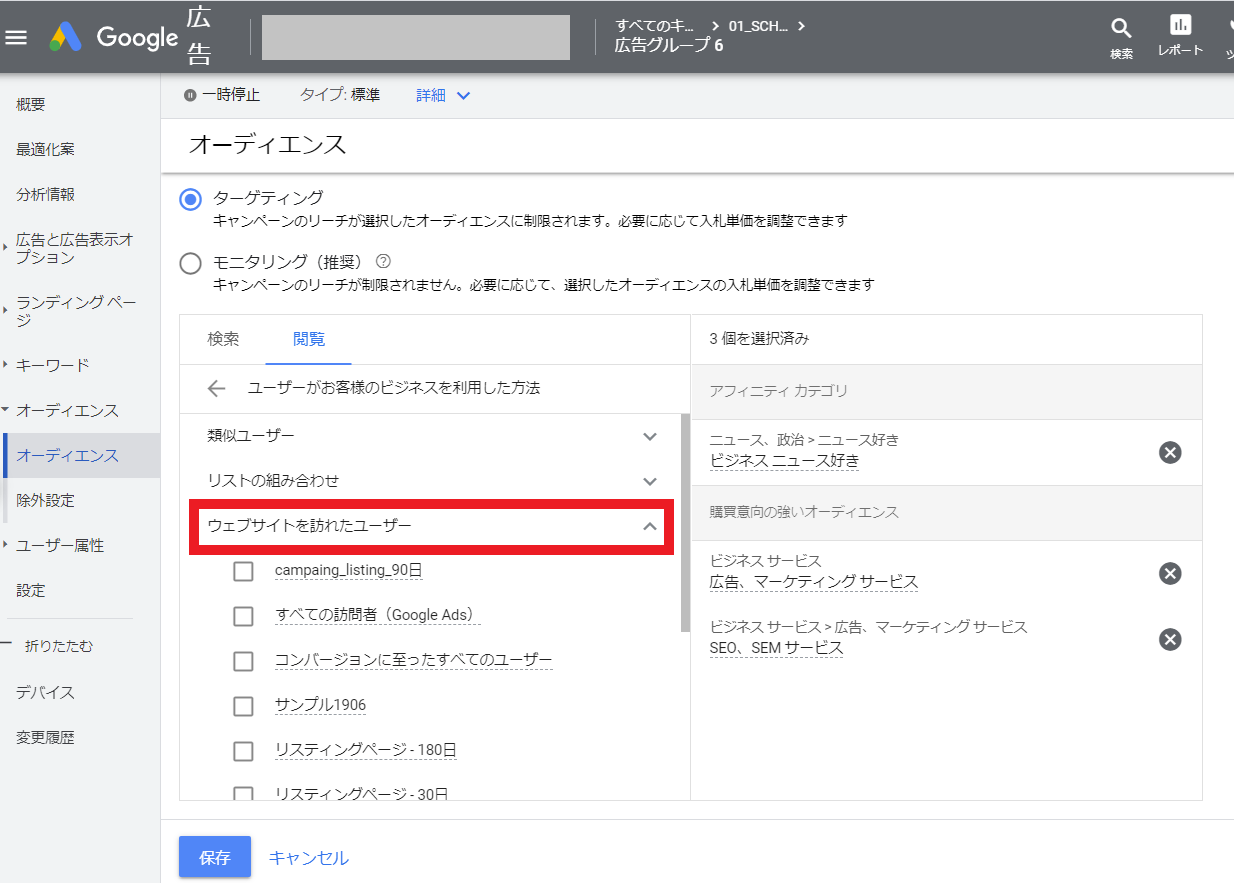Select the ターゲティング radio button
The width and height of the screenshot is (1234, 883).
pos(190,199)
